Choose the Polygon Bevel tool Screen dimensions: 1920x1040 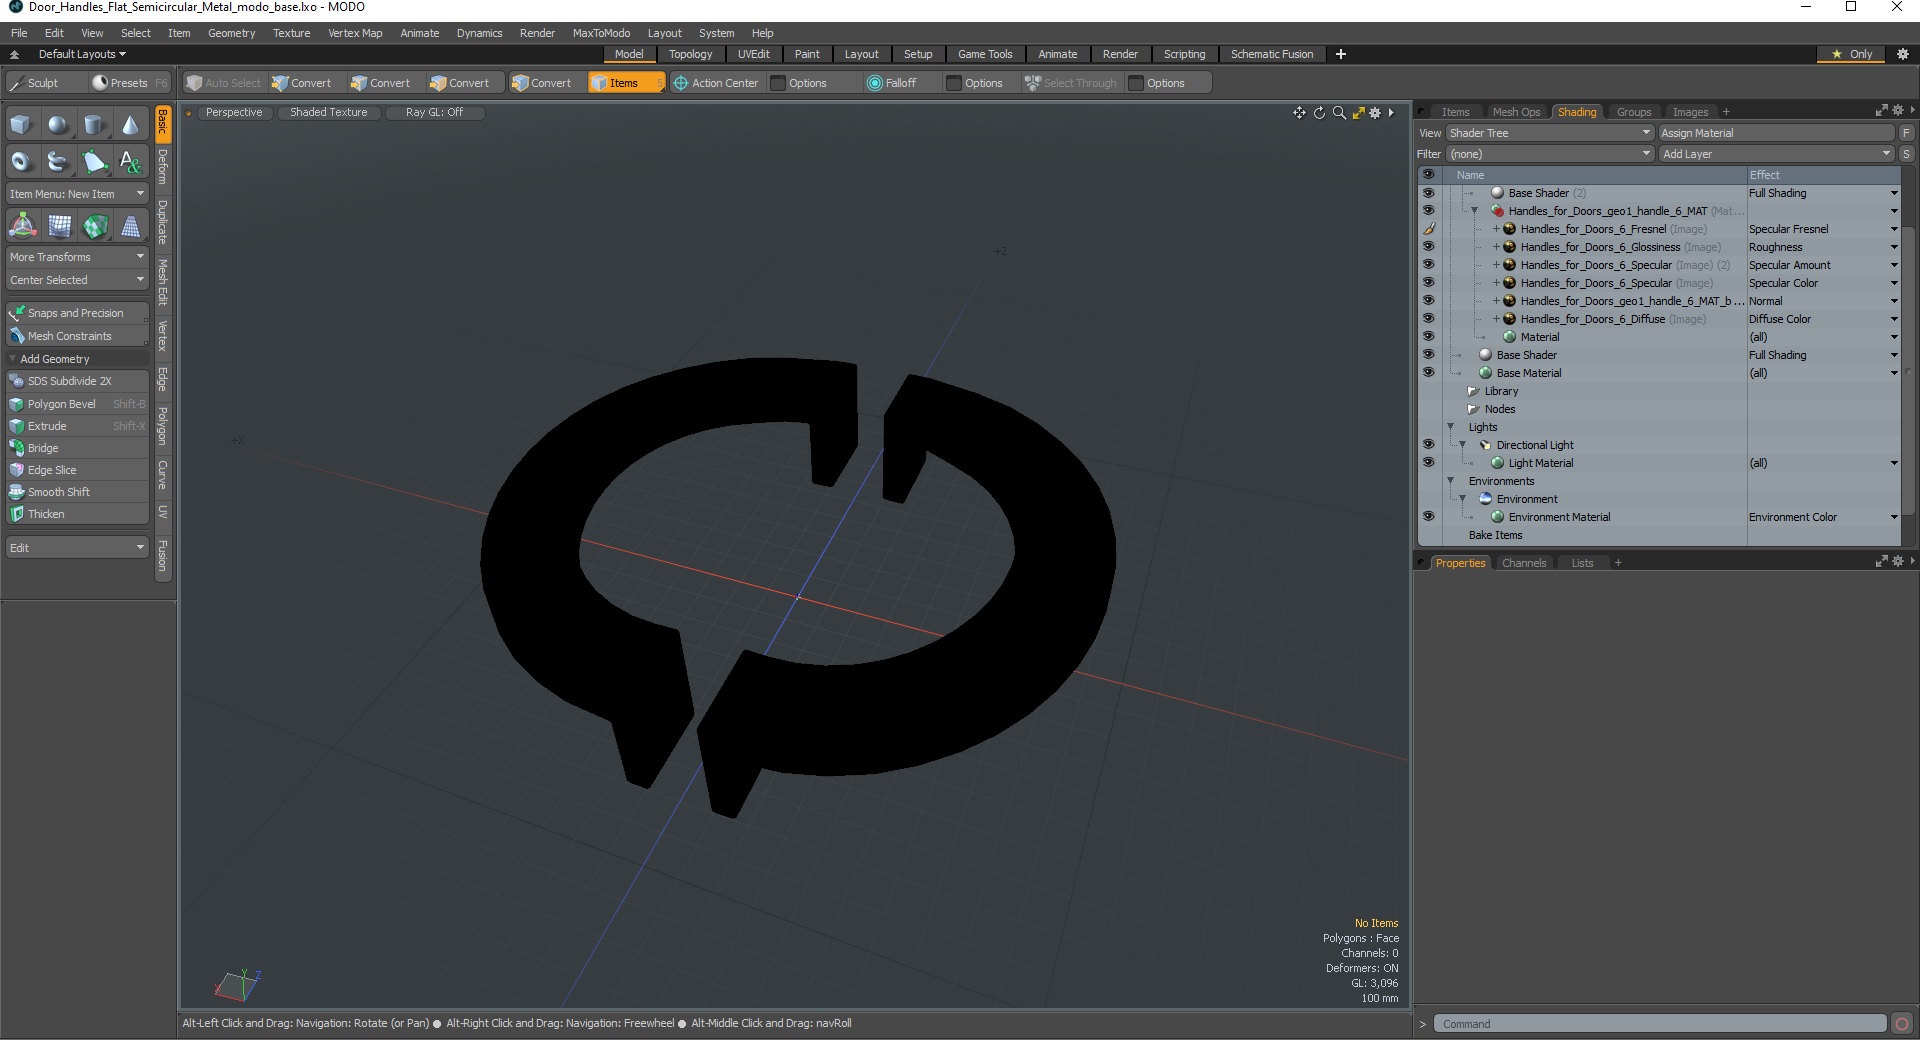pyautogui.click(x=77, y=404)
